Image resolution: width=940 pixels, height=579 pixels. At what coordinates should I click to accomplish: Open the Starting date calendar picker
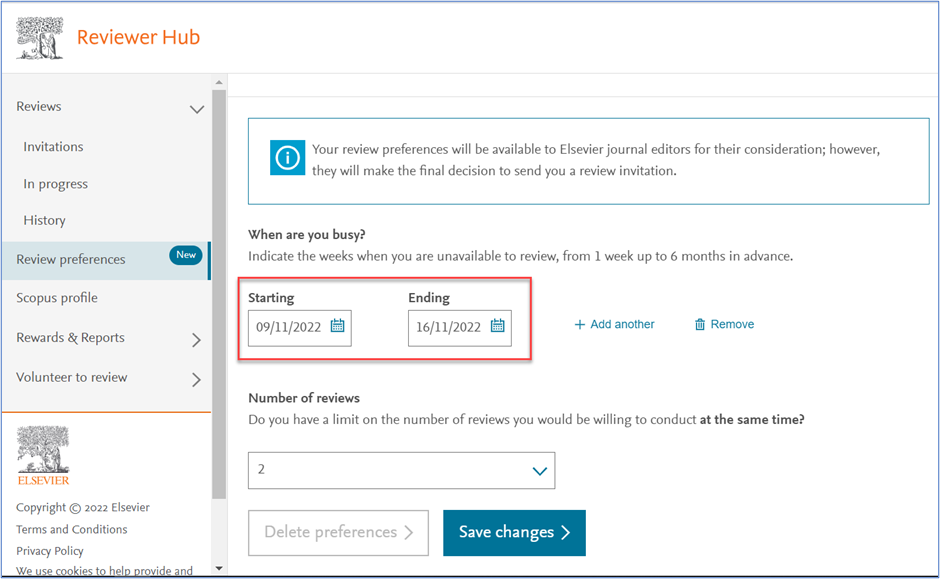pos(338,325)
